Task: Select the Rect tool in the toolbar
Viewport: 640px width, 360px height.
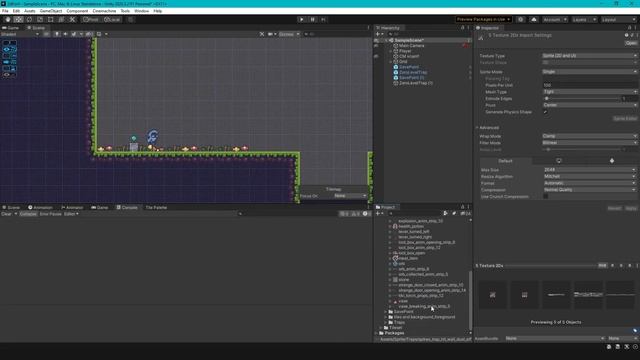Action: point(51,20)
